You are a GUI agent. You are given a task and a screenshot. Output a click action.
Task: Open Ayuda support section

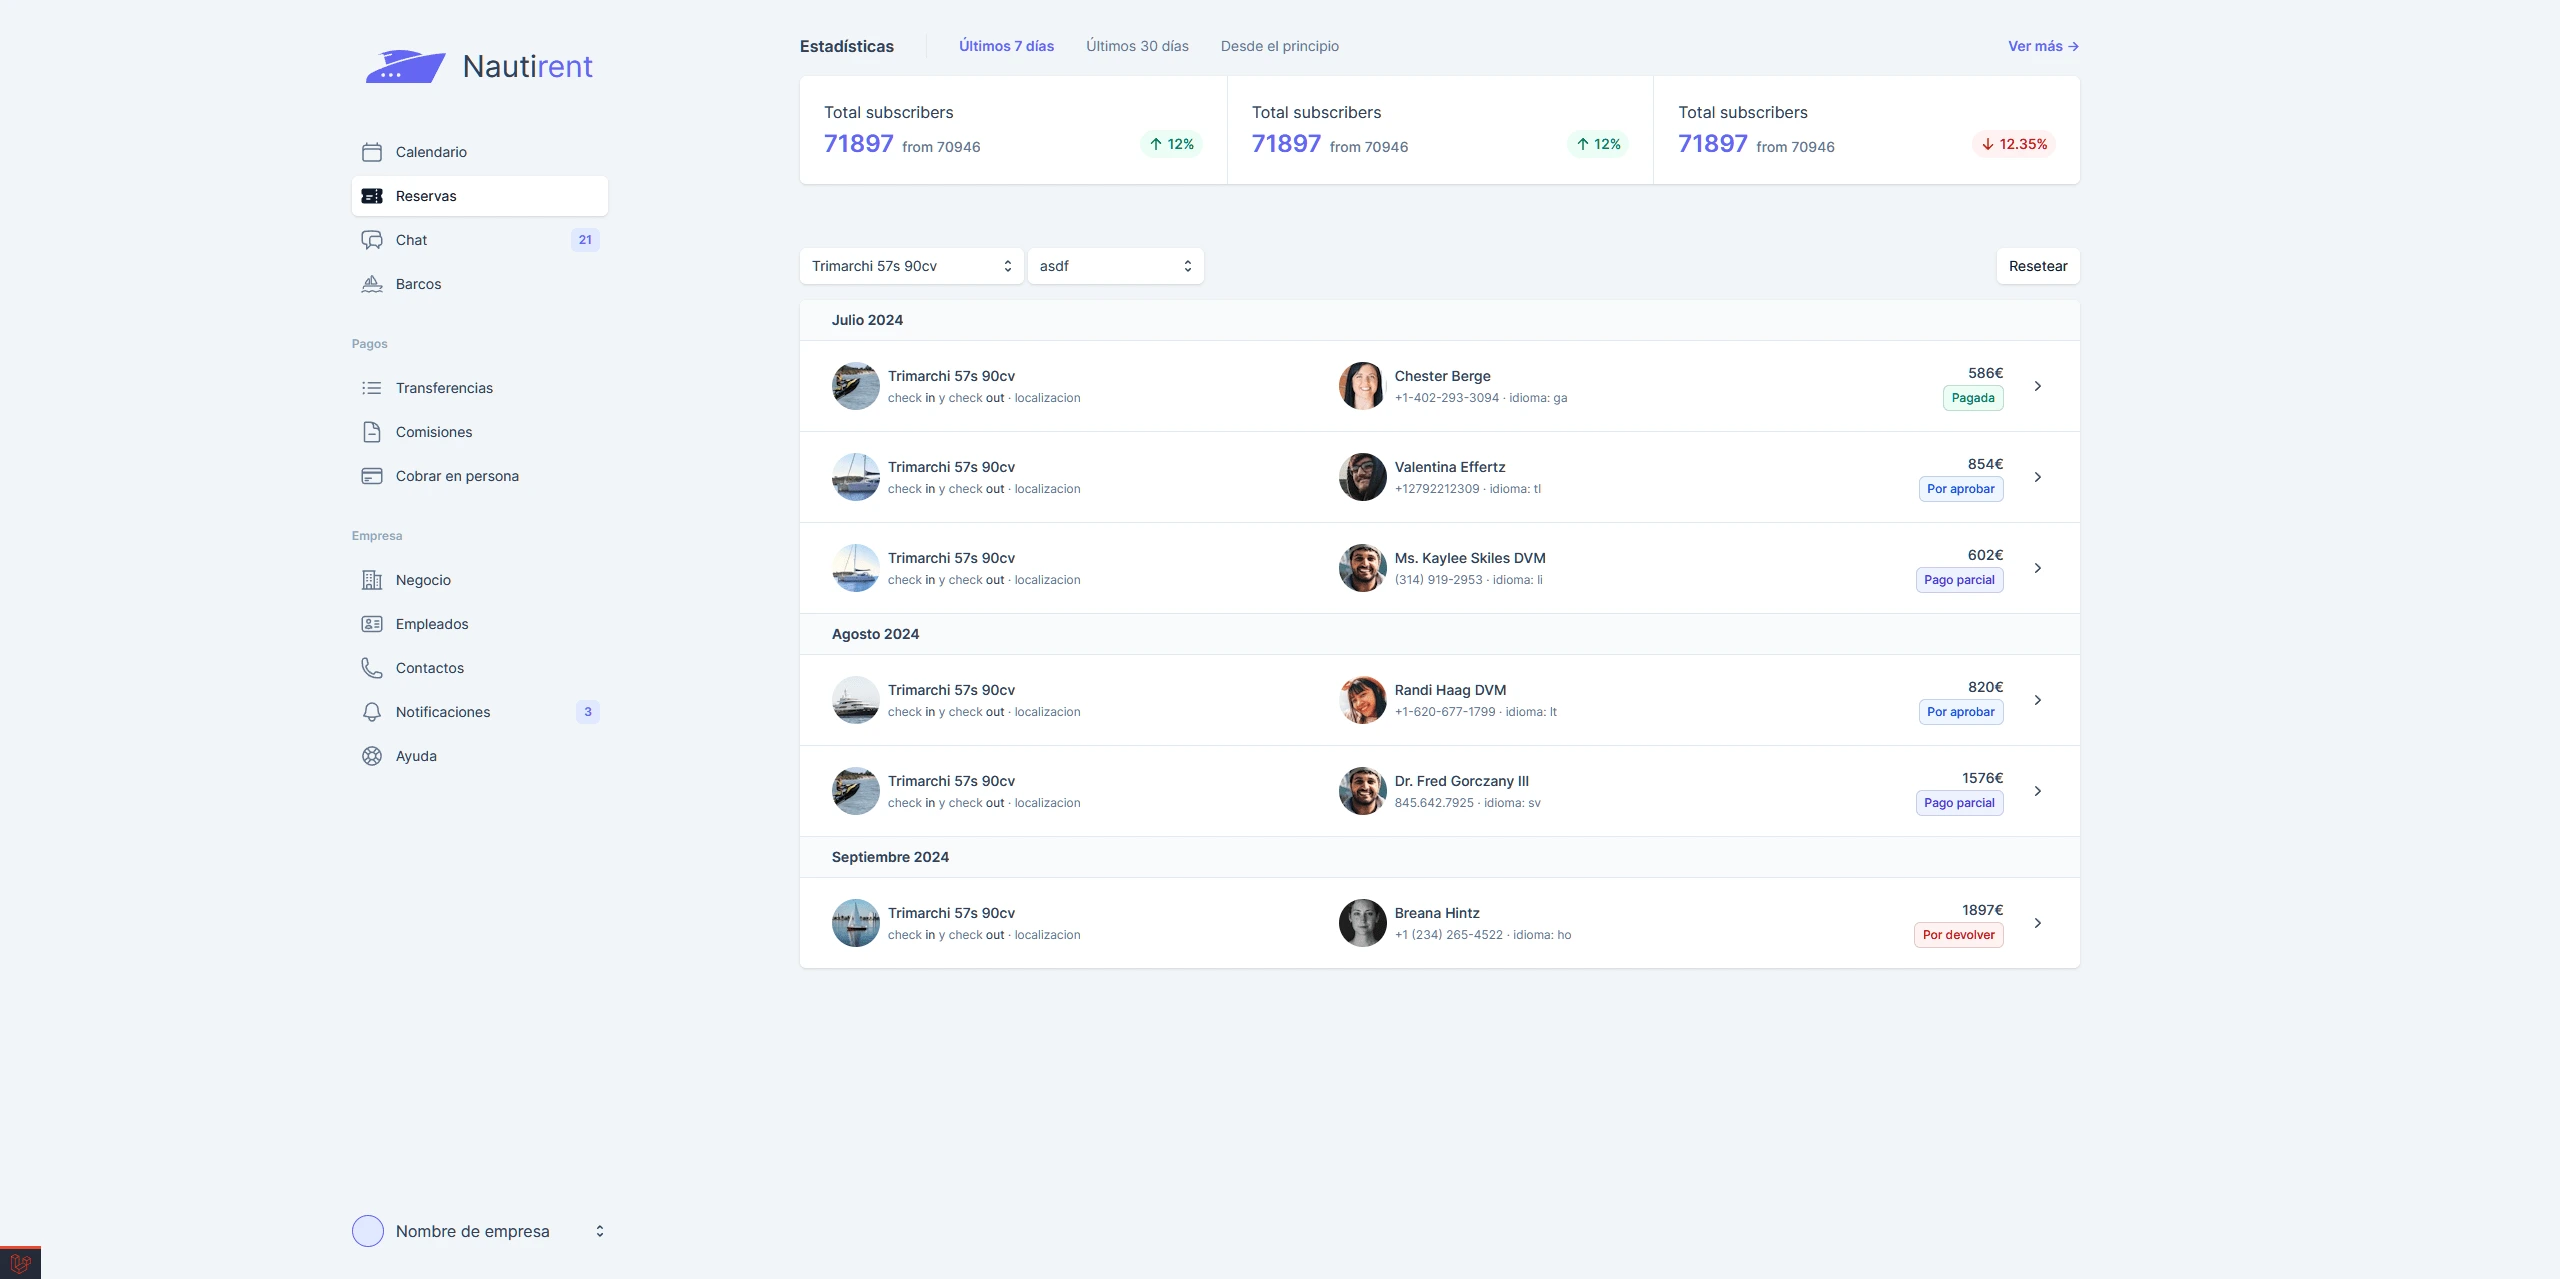click(415, 756)
